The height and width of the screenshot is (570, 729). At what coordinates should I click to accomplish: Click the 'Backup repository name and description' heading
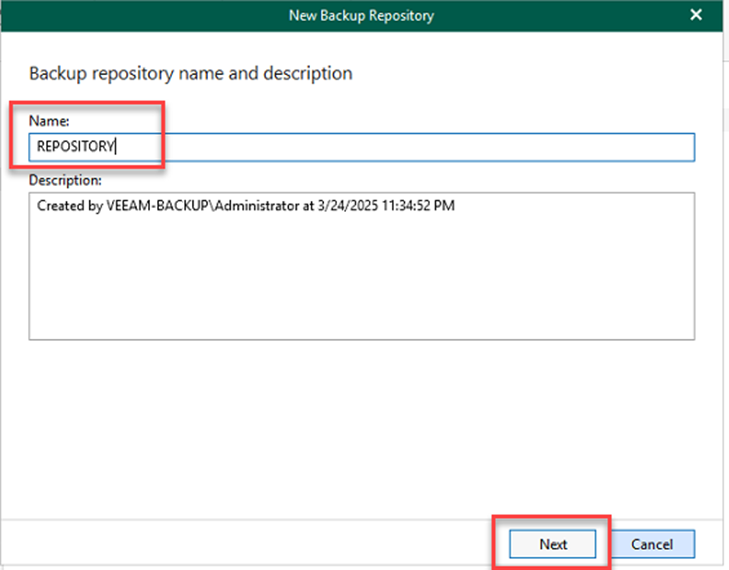point(190,73)
